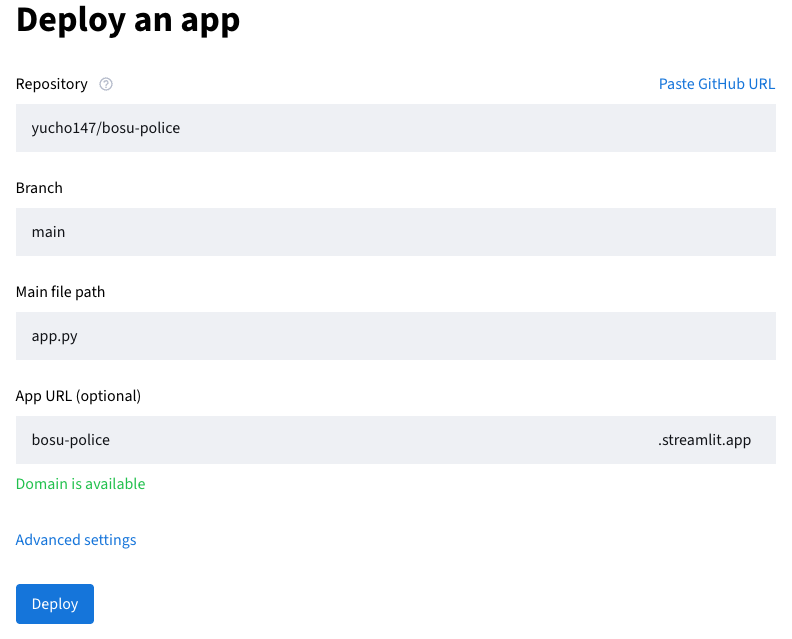This screenshot has width=792, height=639.
Task: Select the Main file path label
Action: coord(60,292)
